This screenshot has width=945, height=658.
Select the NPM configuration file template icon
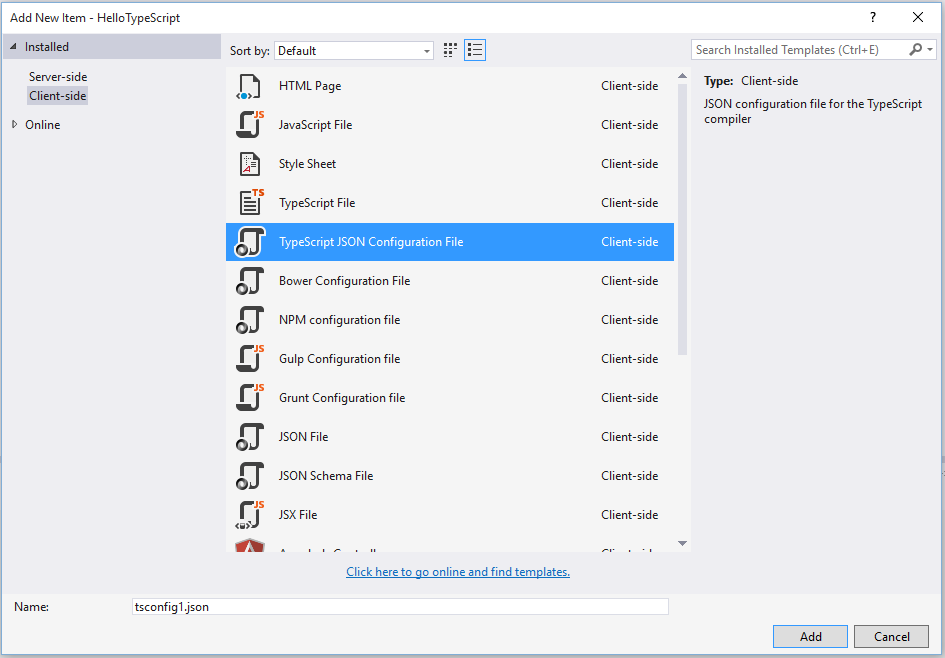click(x=248, y=320)
